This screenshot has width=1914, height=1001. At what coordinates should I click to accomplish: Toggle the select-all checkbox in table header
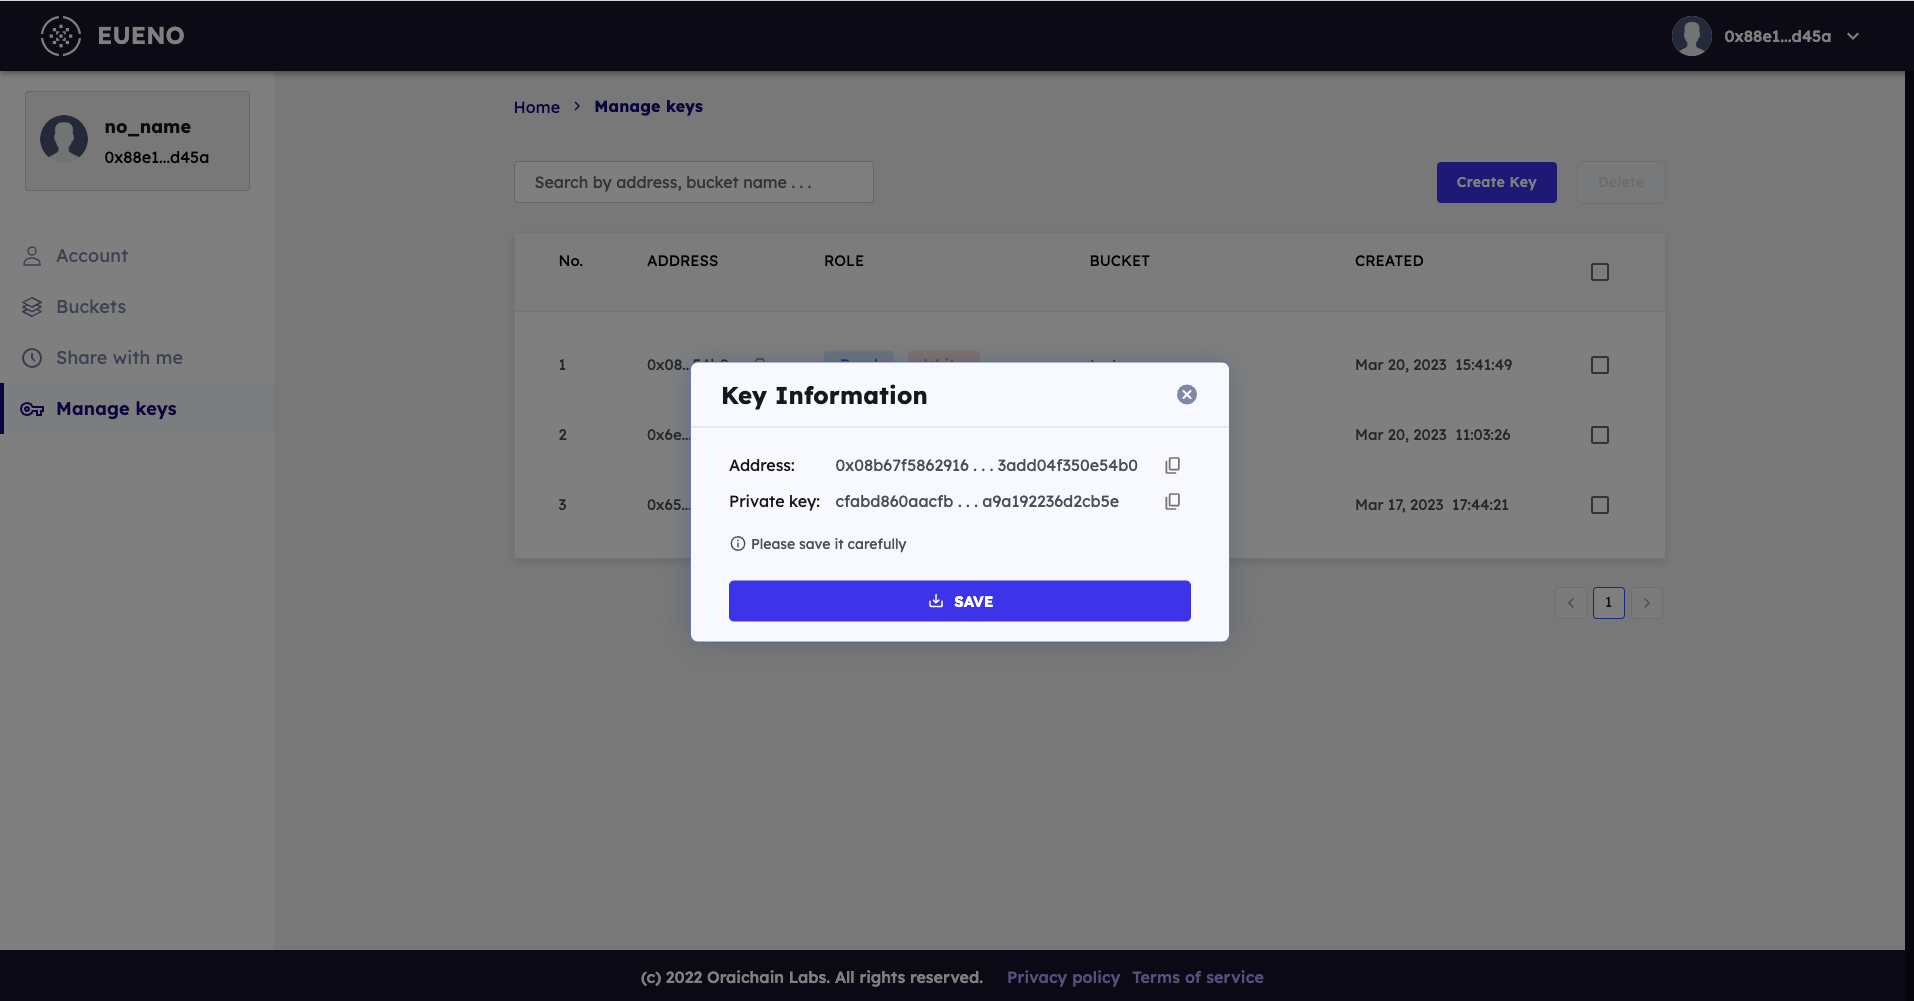(1599, 272)
